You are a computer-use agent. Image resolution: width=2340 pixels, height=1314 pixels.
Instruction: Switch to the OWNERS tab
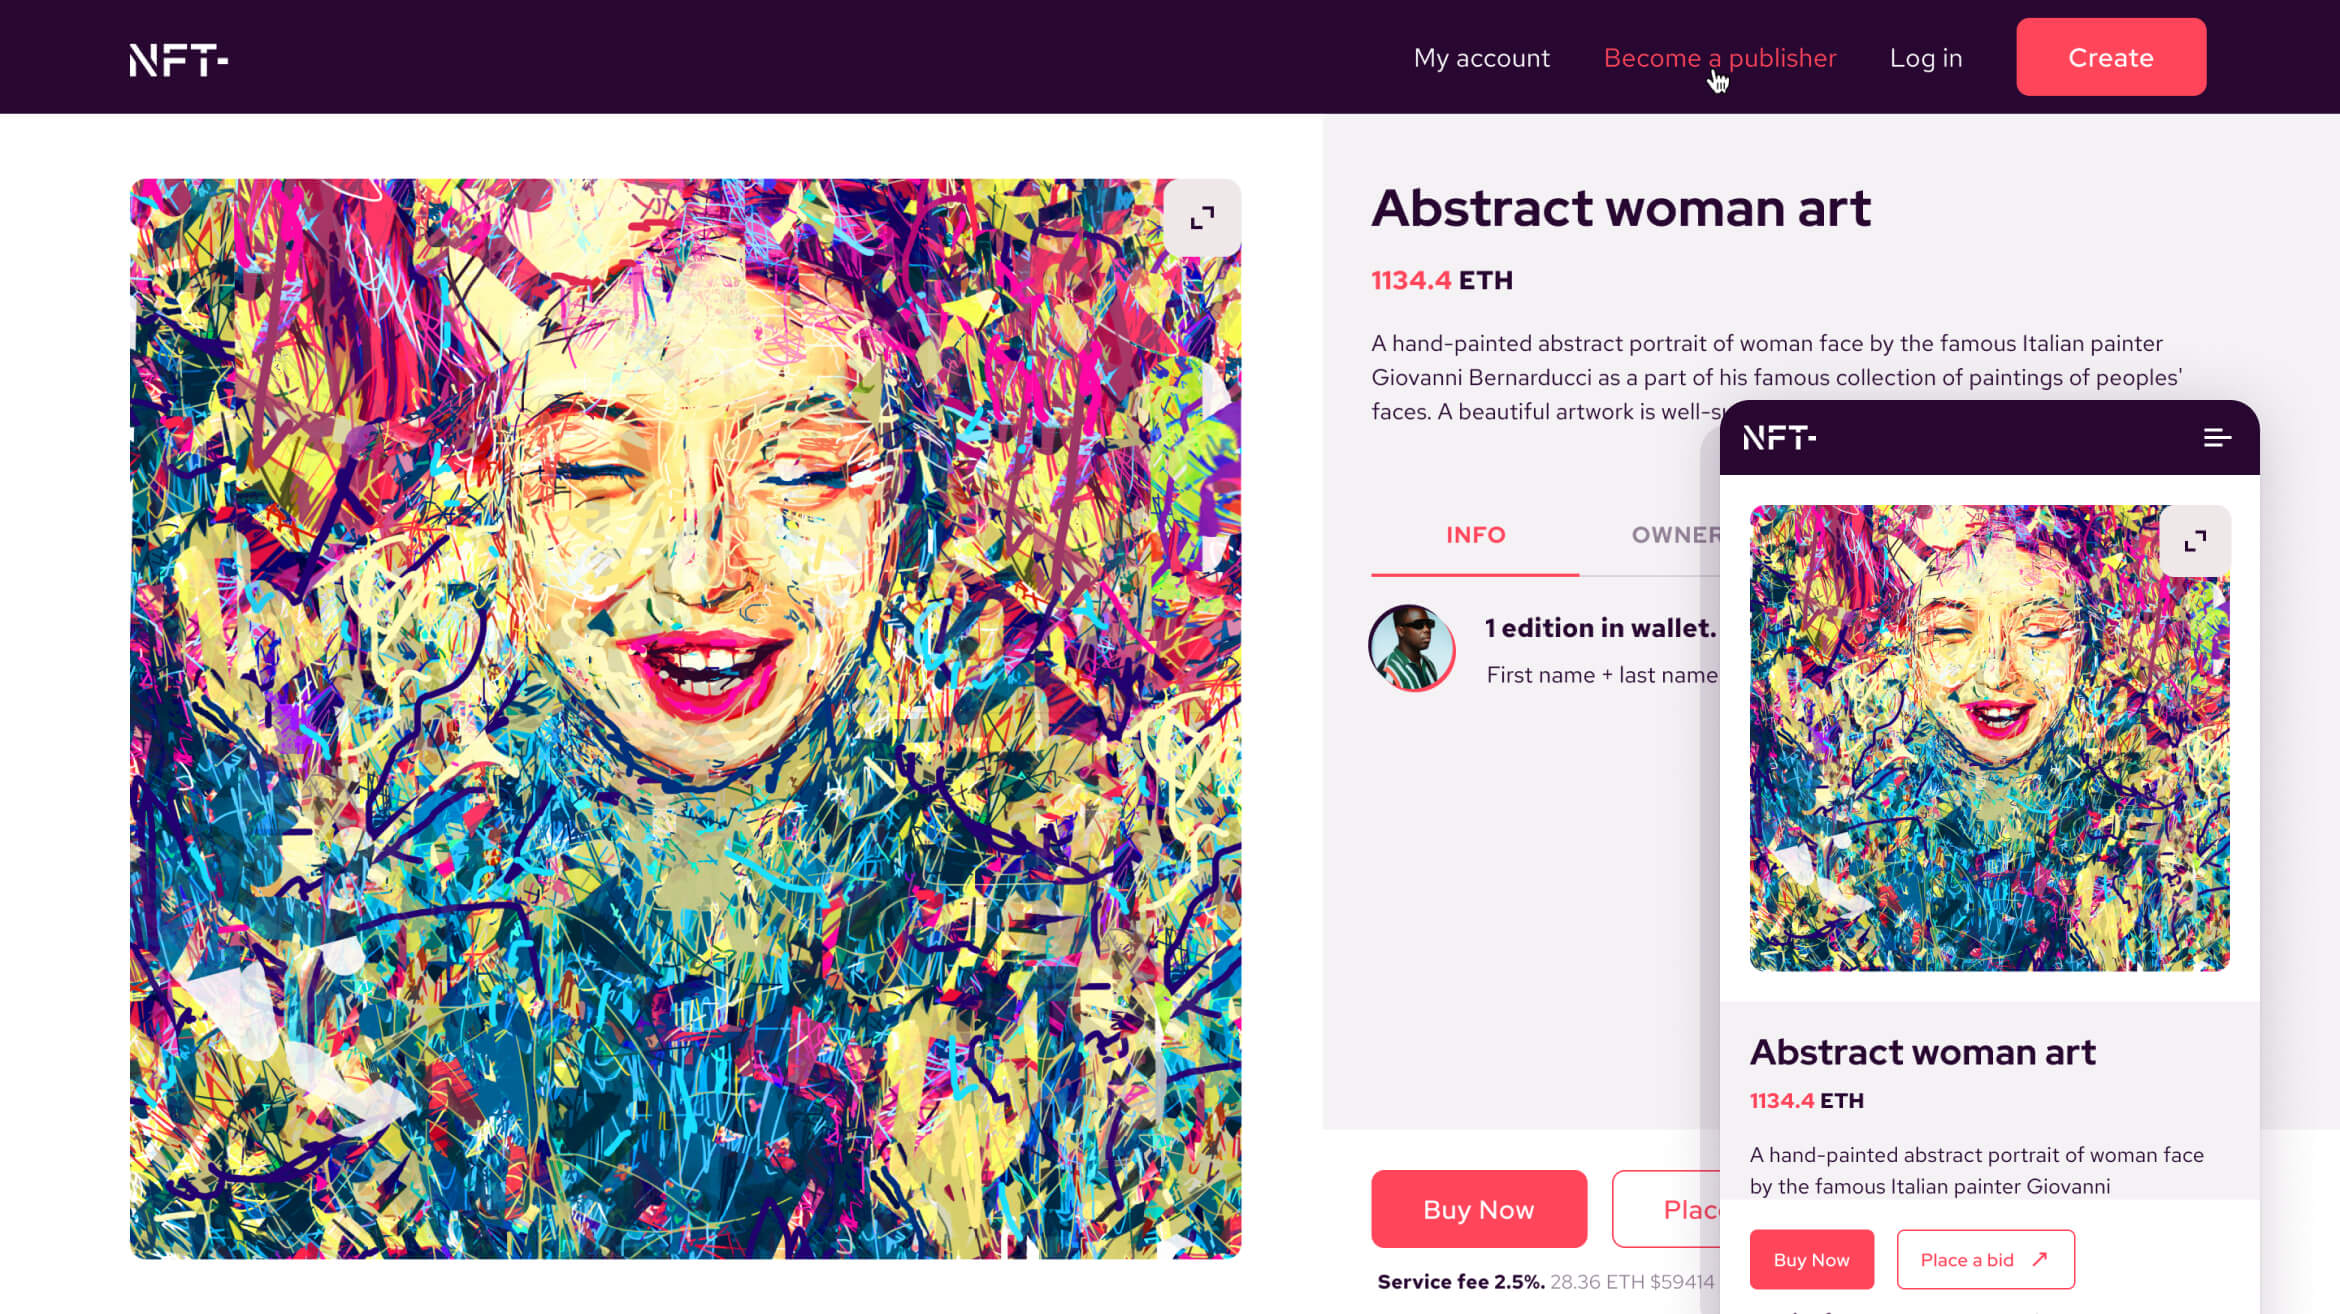coord(1675,535)
